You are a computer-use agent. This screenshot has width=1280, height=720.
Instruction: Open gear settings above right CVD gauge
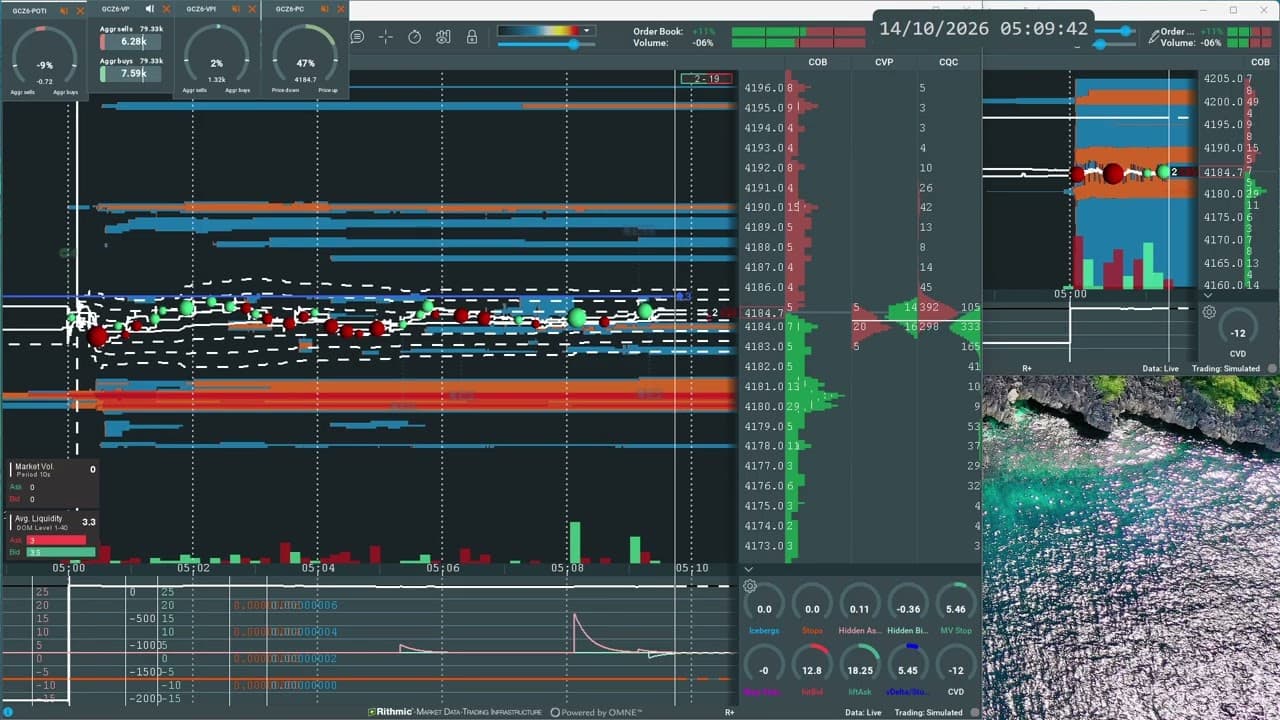pyautogui.click(x=1209, y=312)
